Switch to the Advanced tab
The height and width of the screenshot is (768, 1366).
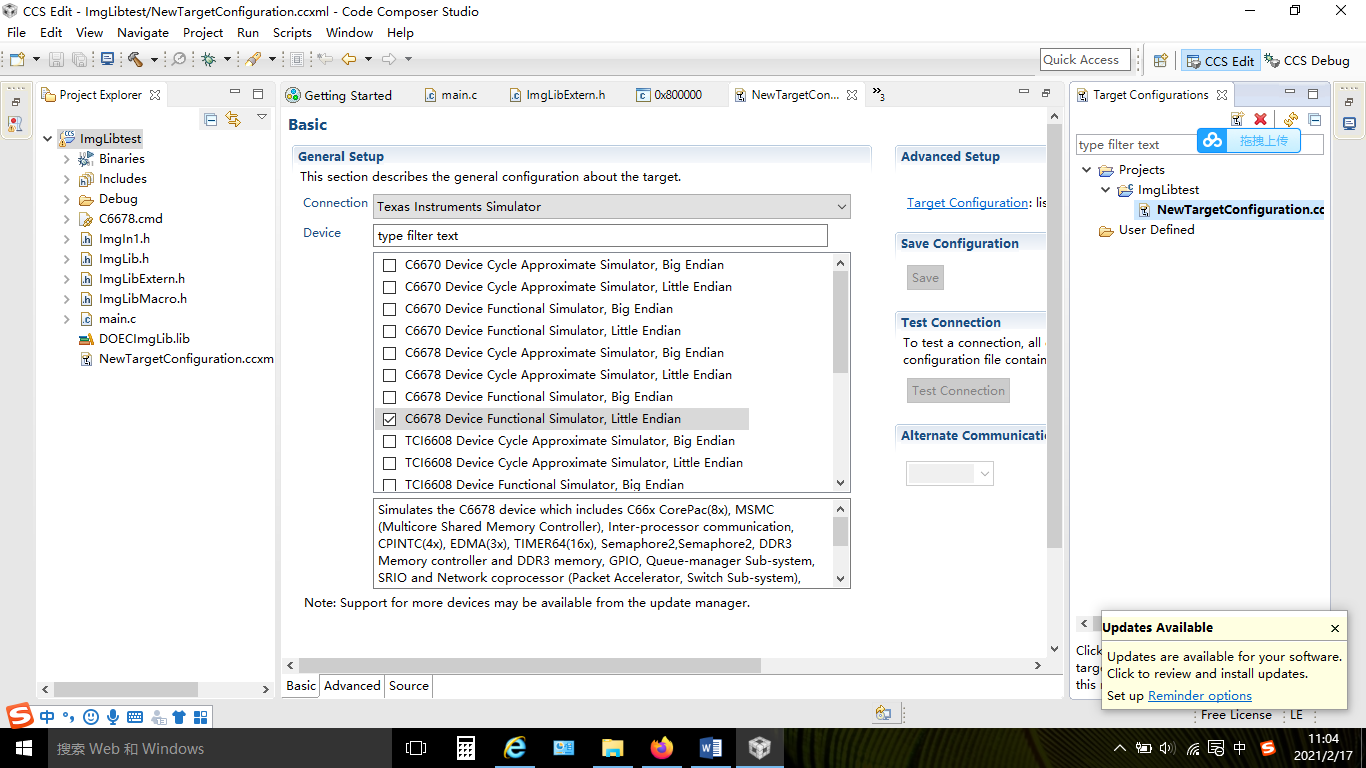point(352,686)
